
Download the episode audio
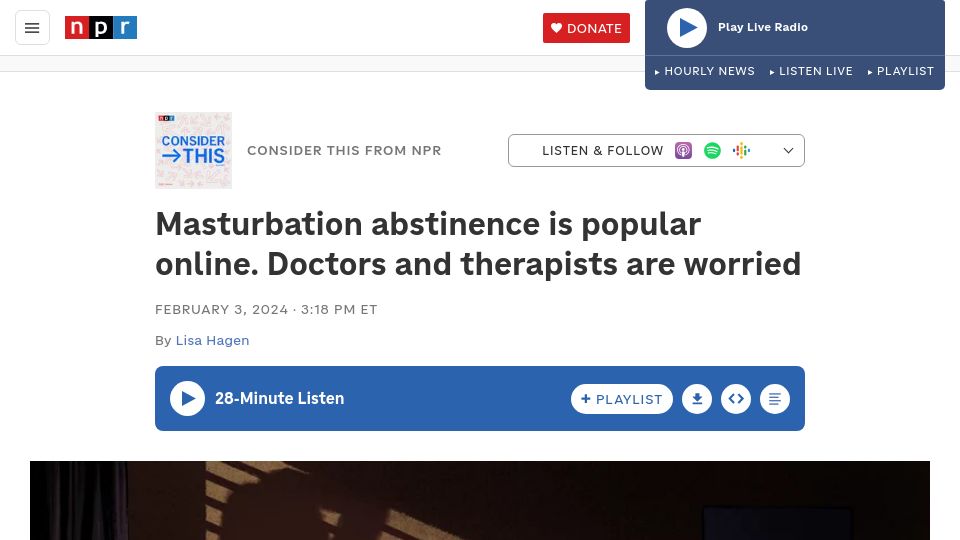[697, 399]
